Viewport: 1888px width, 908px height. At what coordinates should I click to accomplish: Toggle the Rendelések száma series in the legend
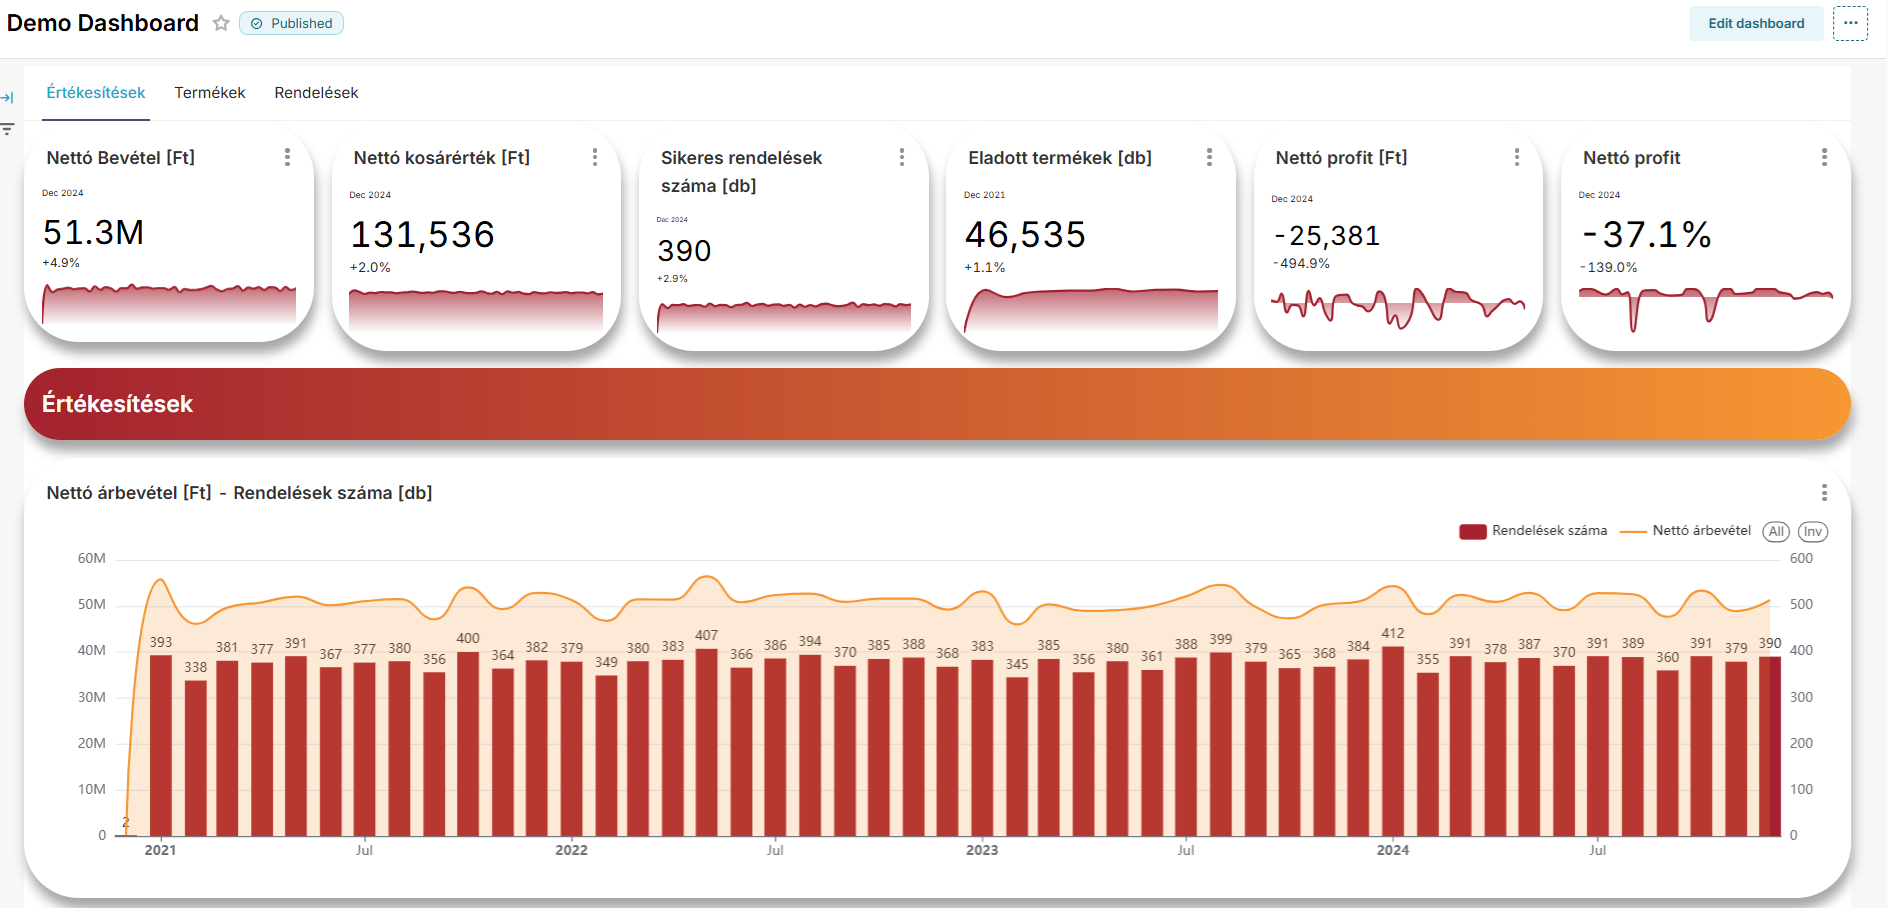[1549, 531]
